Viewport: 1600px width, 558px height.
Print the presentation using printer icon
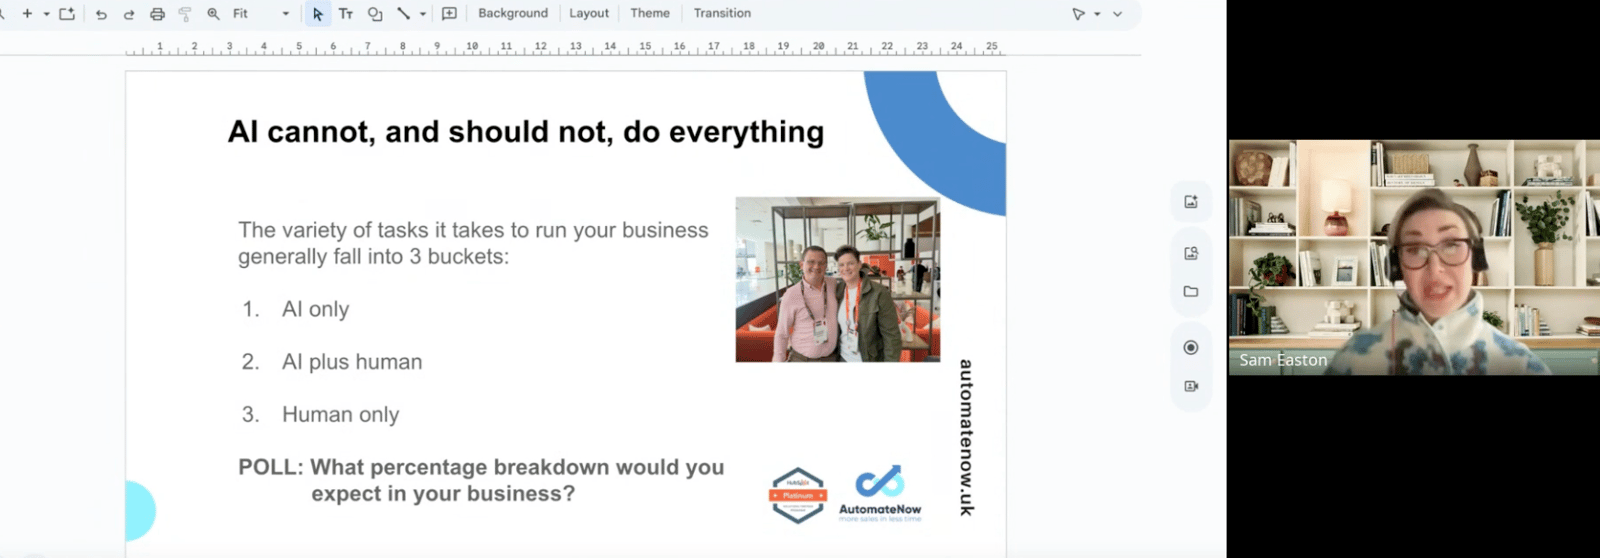[x=157, y=14]
